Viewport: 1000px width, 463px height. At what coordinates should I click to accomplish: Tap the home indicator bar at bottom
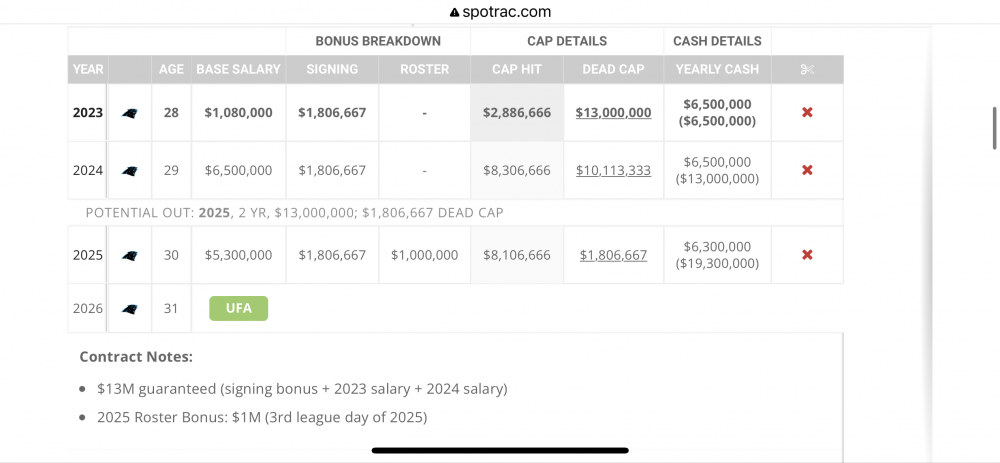pyautogui.click(x=500, y=450)
